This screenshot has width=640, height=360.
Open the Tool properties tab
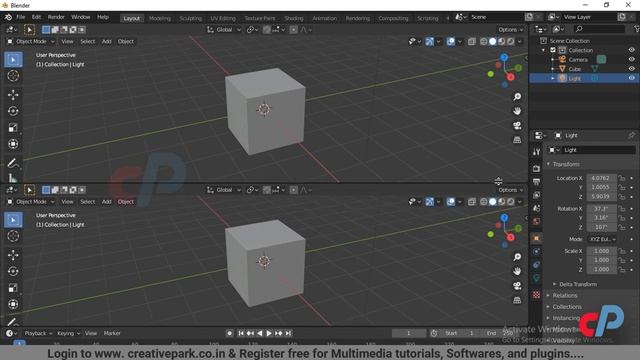click(x=536, y=152)
